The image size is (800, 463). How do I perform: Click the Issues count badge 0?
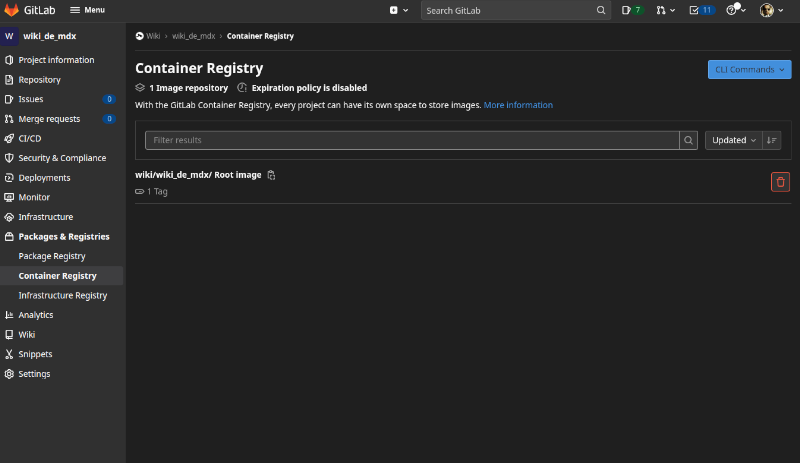(109, 99)
